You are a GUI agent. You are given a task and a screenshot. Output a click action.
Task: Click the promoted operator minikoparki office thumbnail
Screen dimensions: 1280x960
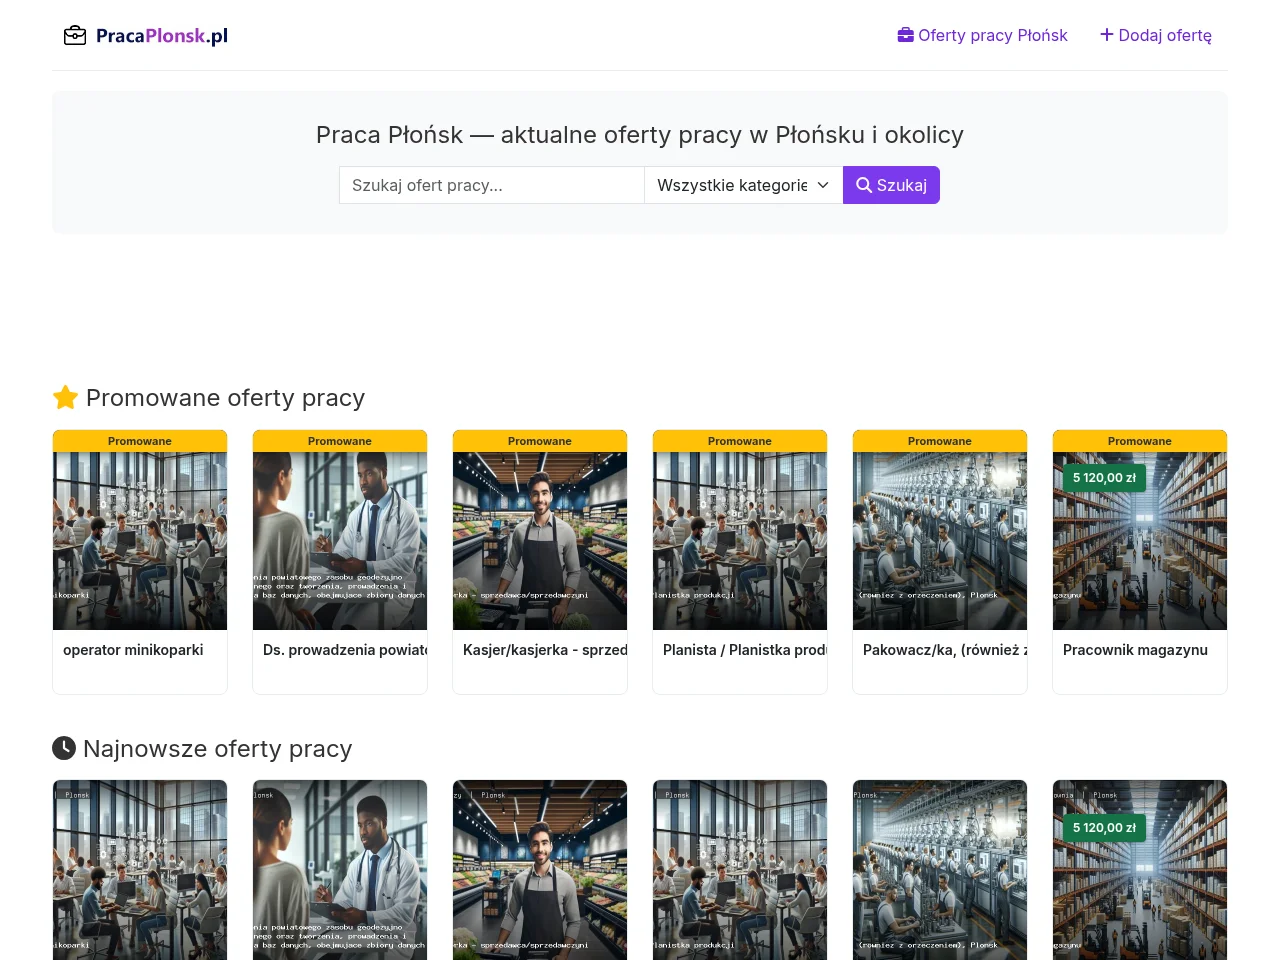pyautogui.click(x=140, y=541)
